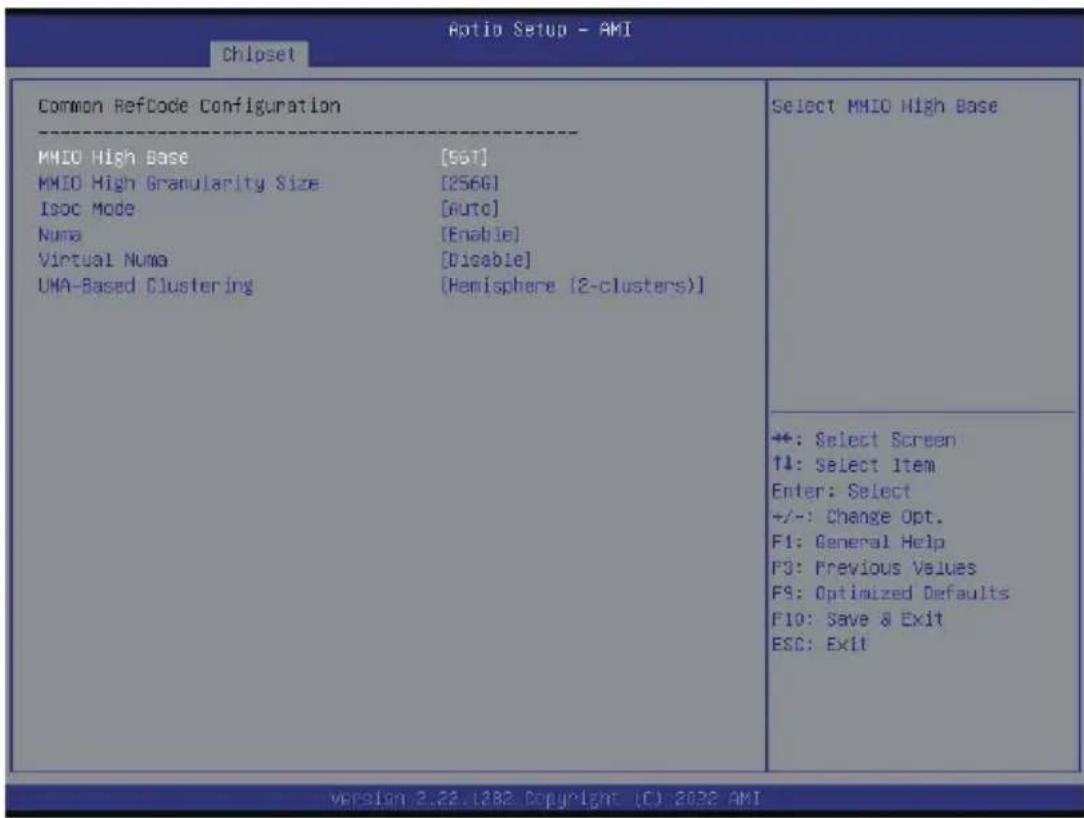The image size is (1084, 818).
Task: Click the Select Screen key hint
Action: coord(863,440)
